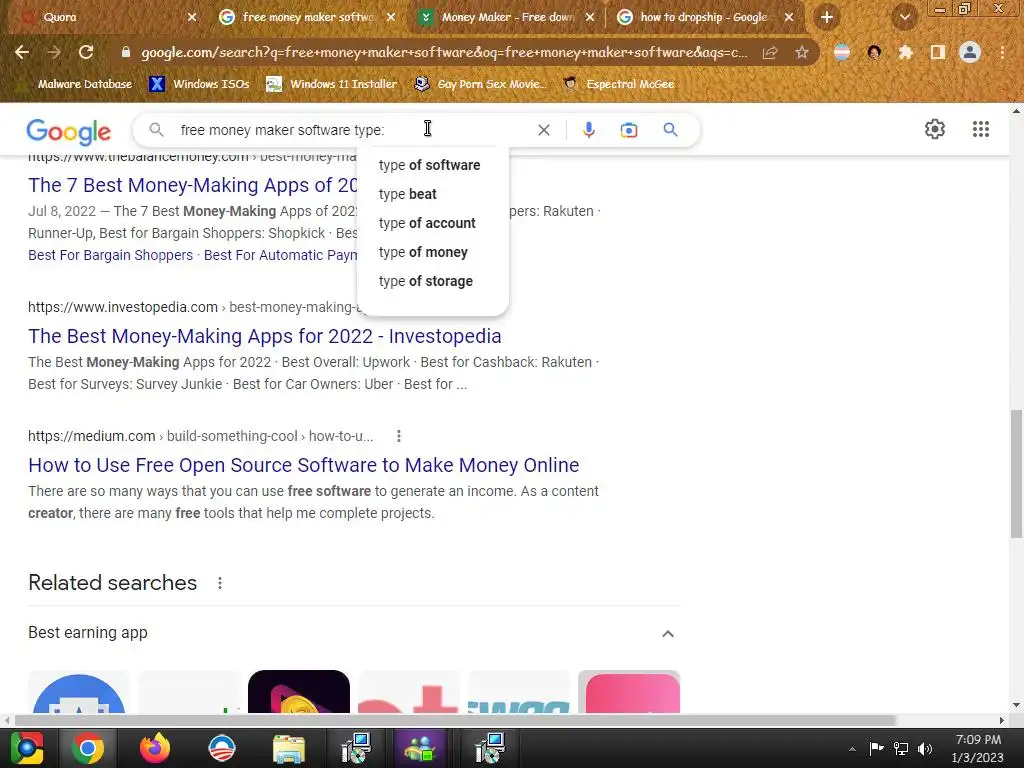
Task: Choose suggestion 'type beat'
Action: 408,194
